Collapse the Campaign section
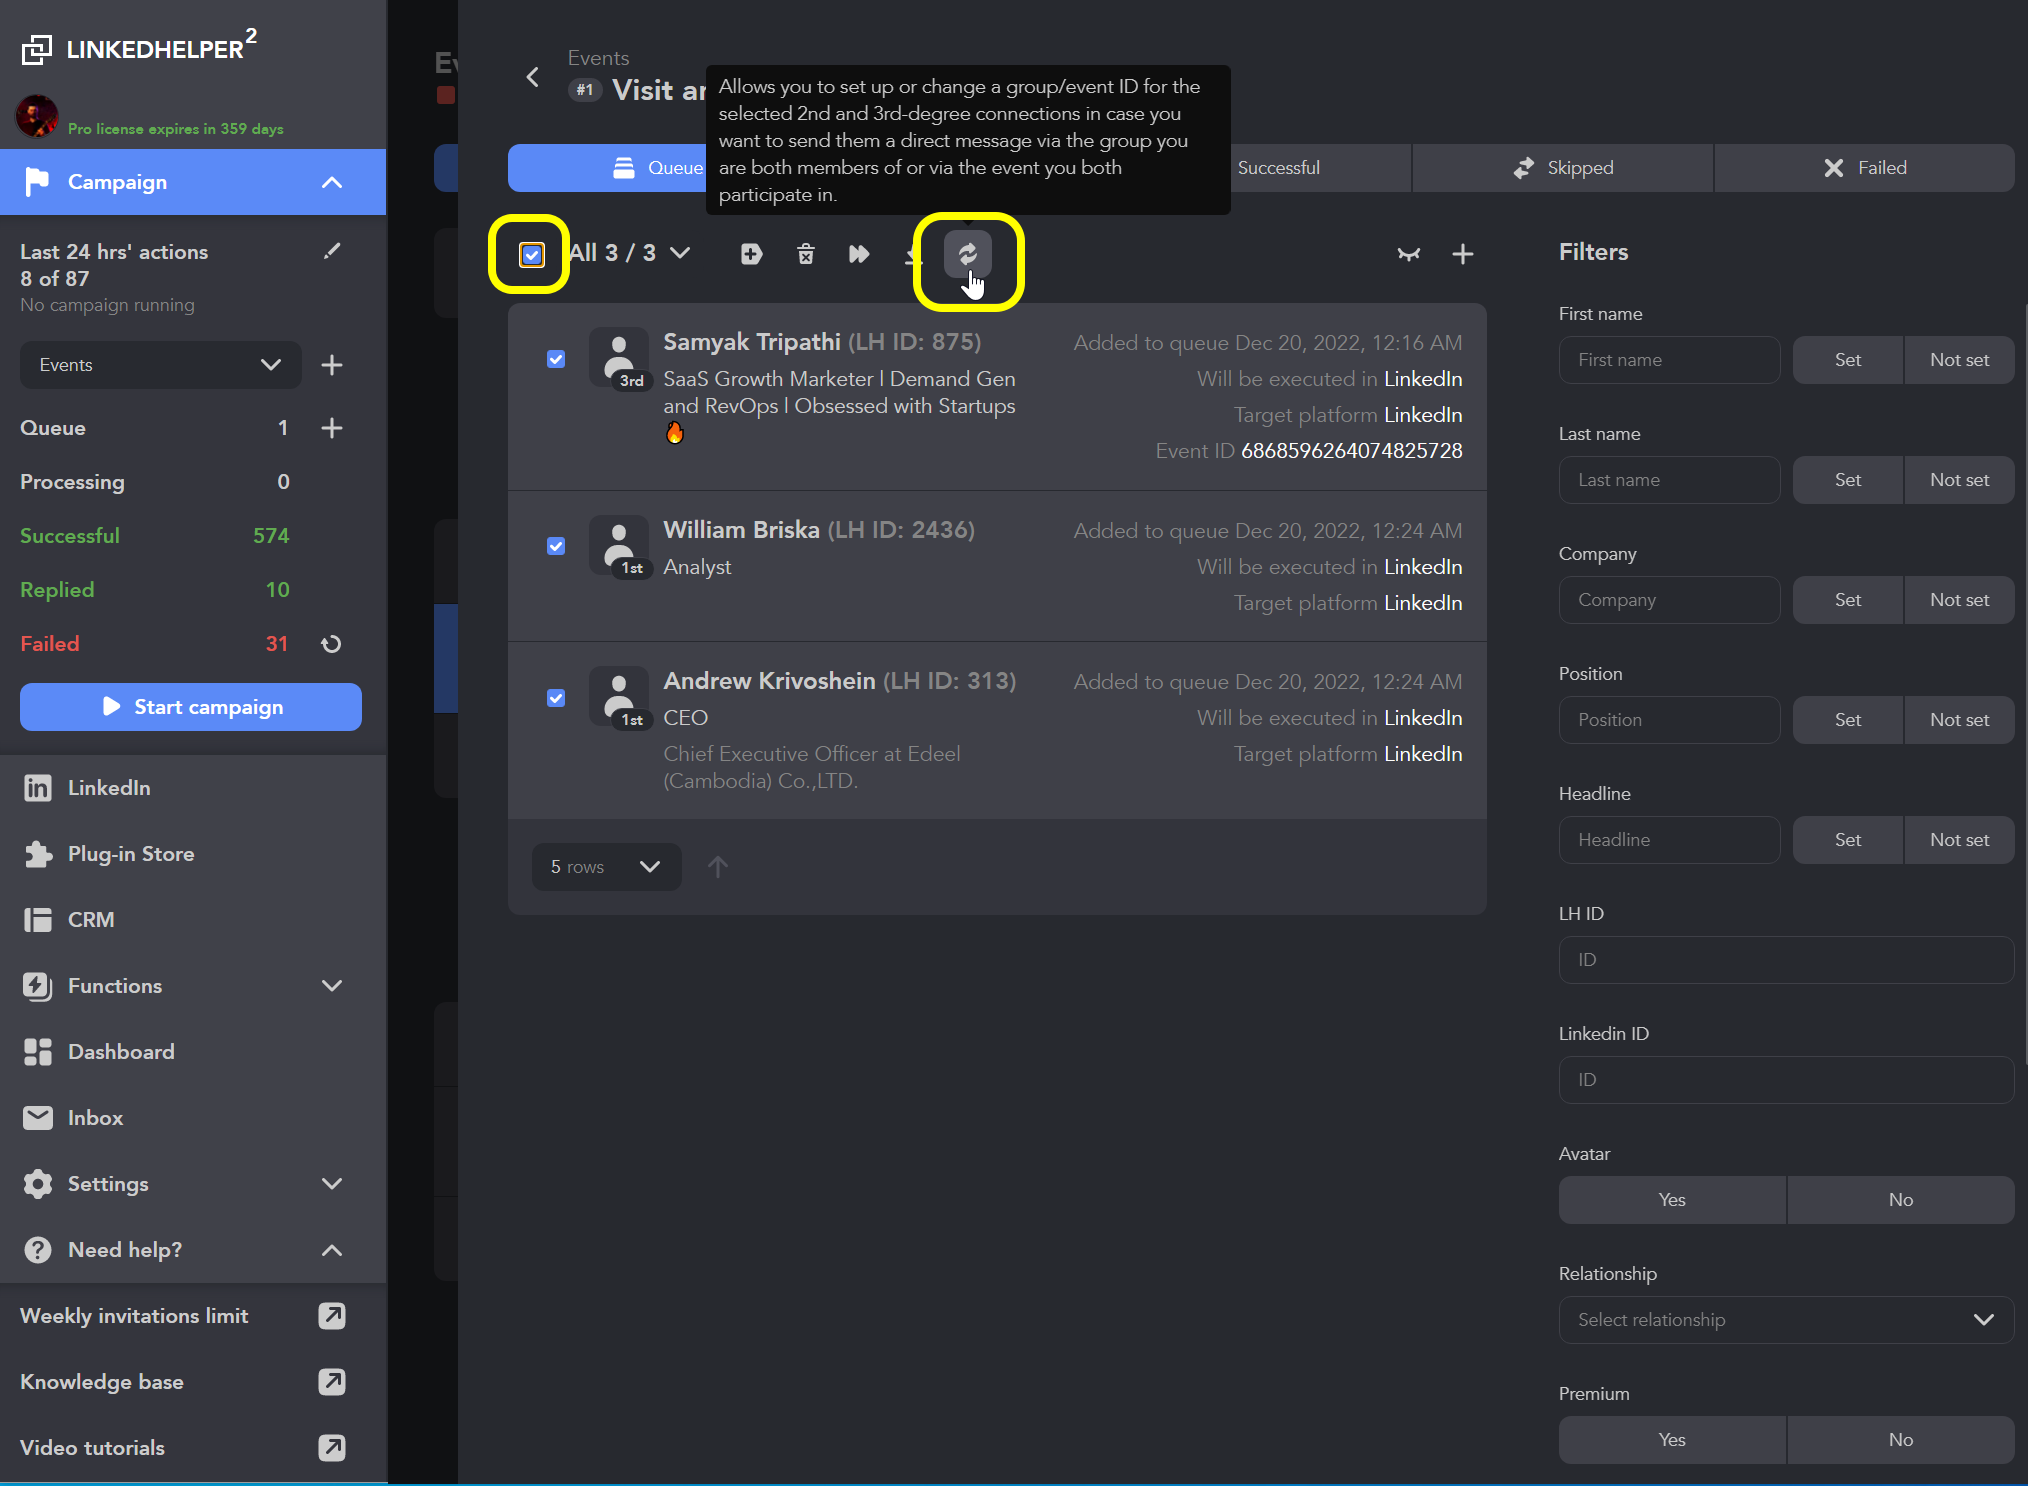This screenshot has height=1486, width=2028. click(332, 182)
